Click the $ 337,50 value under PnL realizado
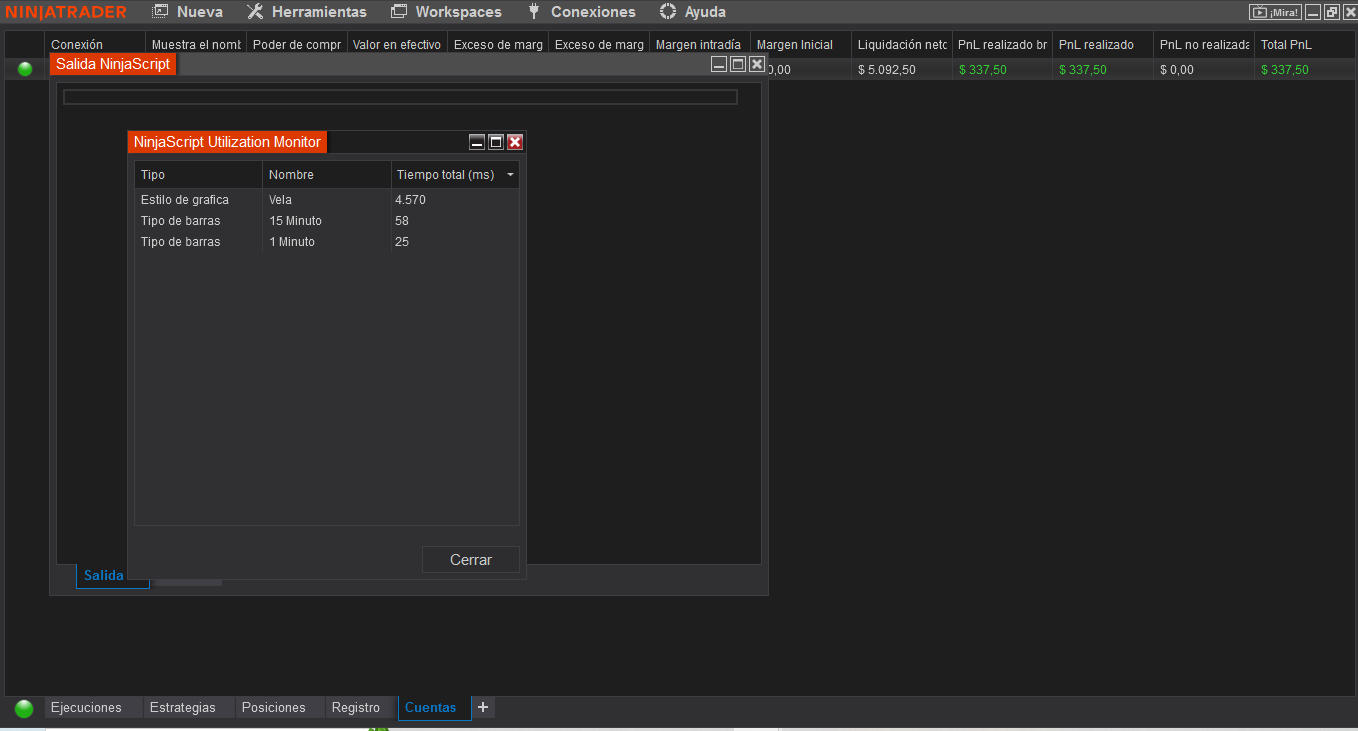The width and height of the screenshot is (1358, 731). tap(1083, 70)
